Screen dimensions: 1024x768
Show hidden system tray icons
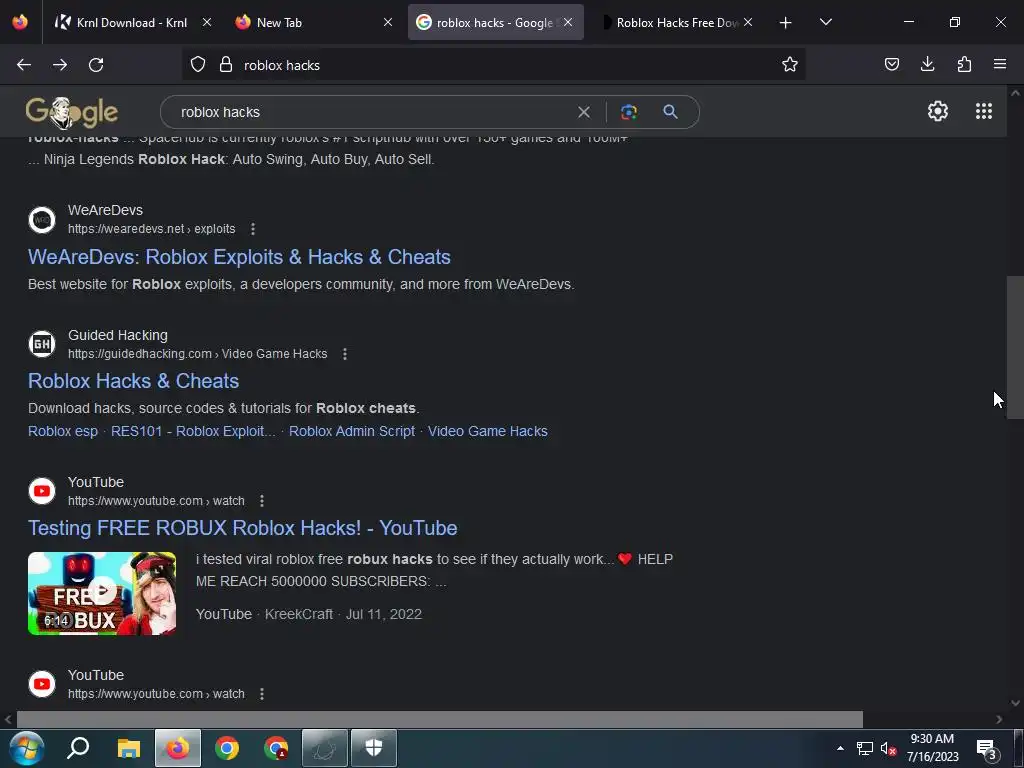(x=840, y=748)
